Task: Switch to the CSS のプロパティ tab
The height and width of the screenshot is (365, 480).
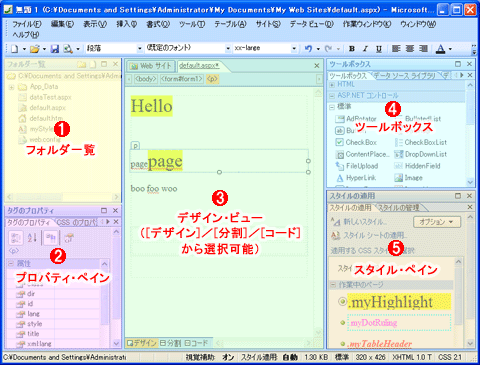Action: [x=77, y=222]
